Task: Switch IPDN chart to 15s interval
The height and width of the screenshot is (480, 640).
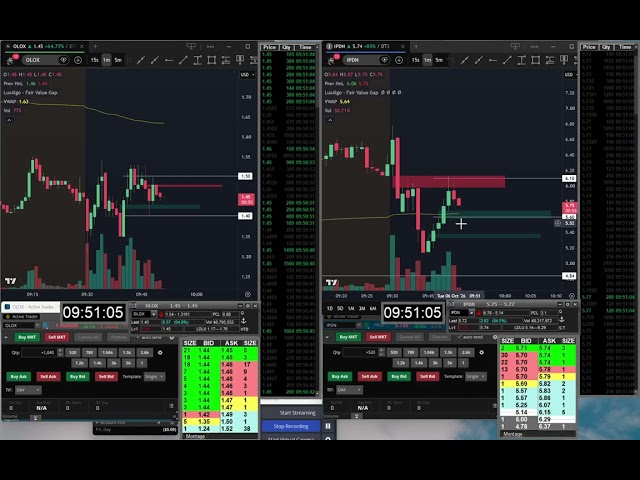Action: pyautogui.click(x=415, y=60)
